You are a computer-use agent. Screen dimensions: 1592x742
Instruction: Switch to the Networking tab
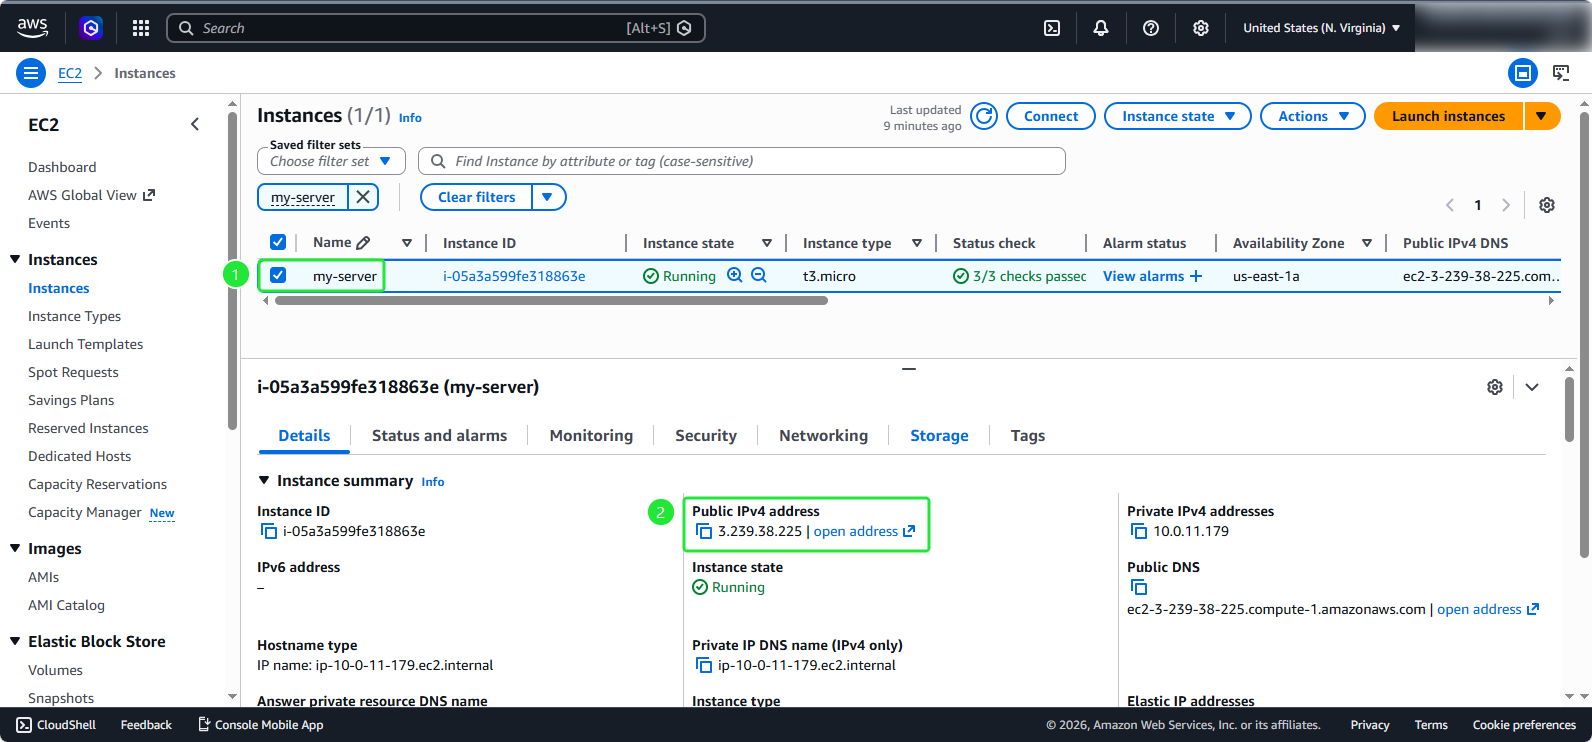(x=823, y=435)
